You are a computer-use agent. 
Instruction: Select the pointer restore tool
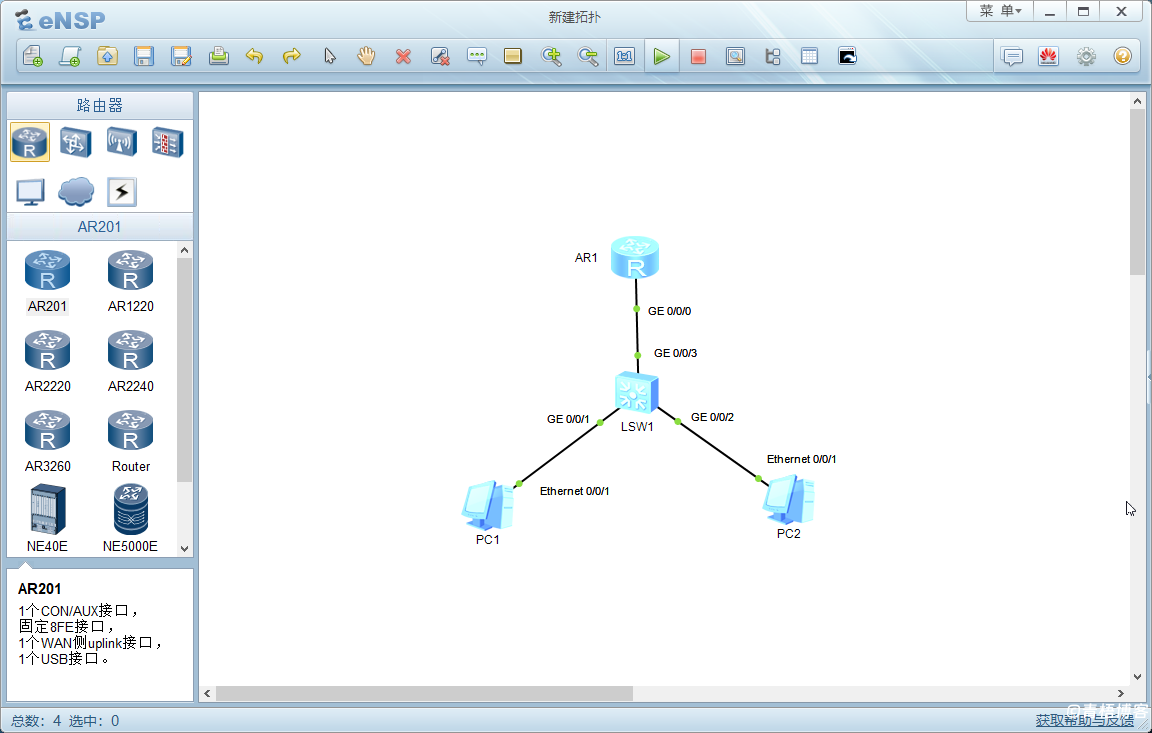pyautogui.click(x=329, y=57)
